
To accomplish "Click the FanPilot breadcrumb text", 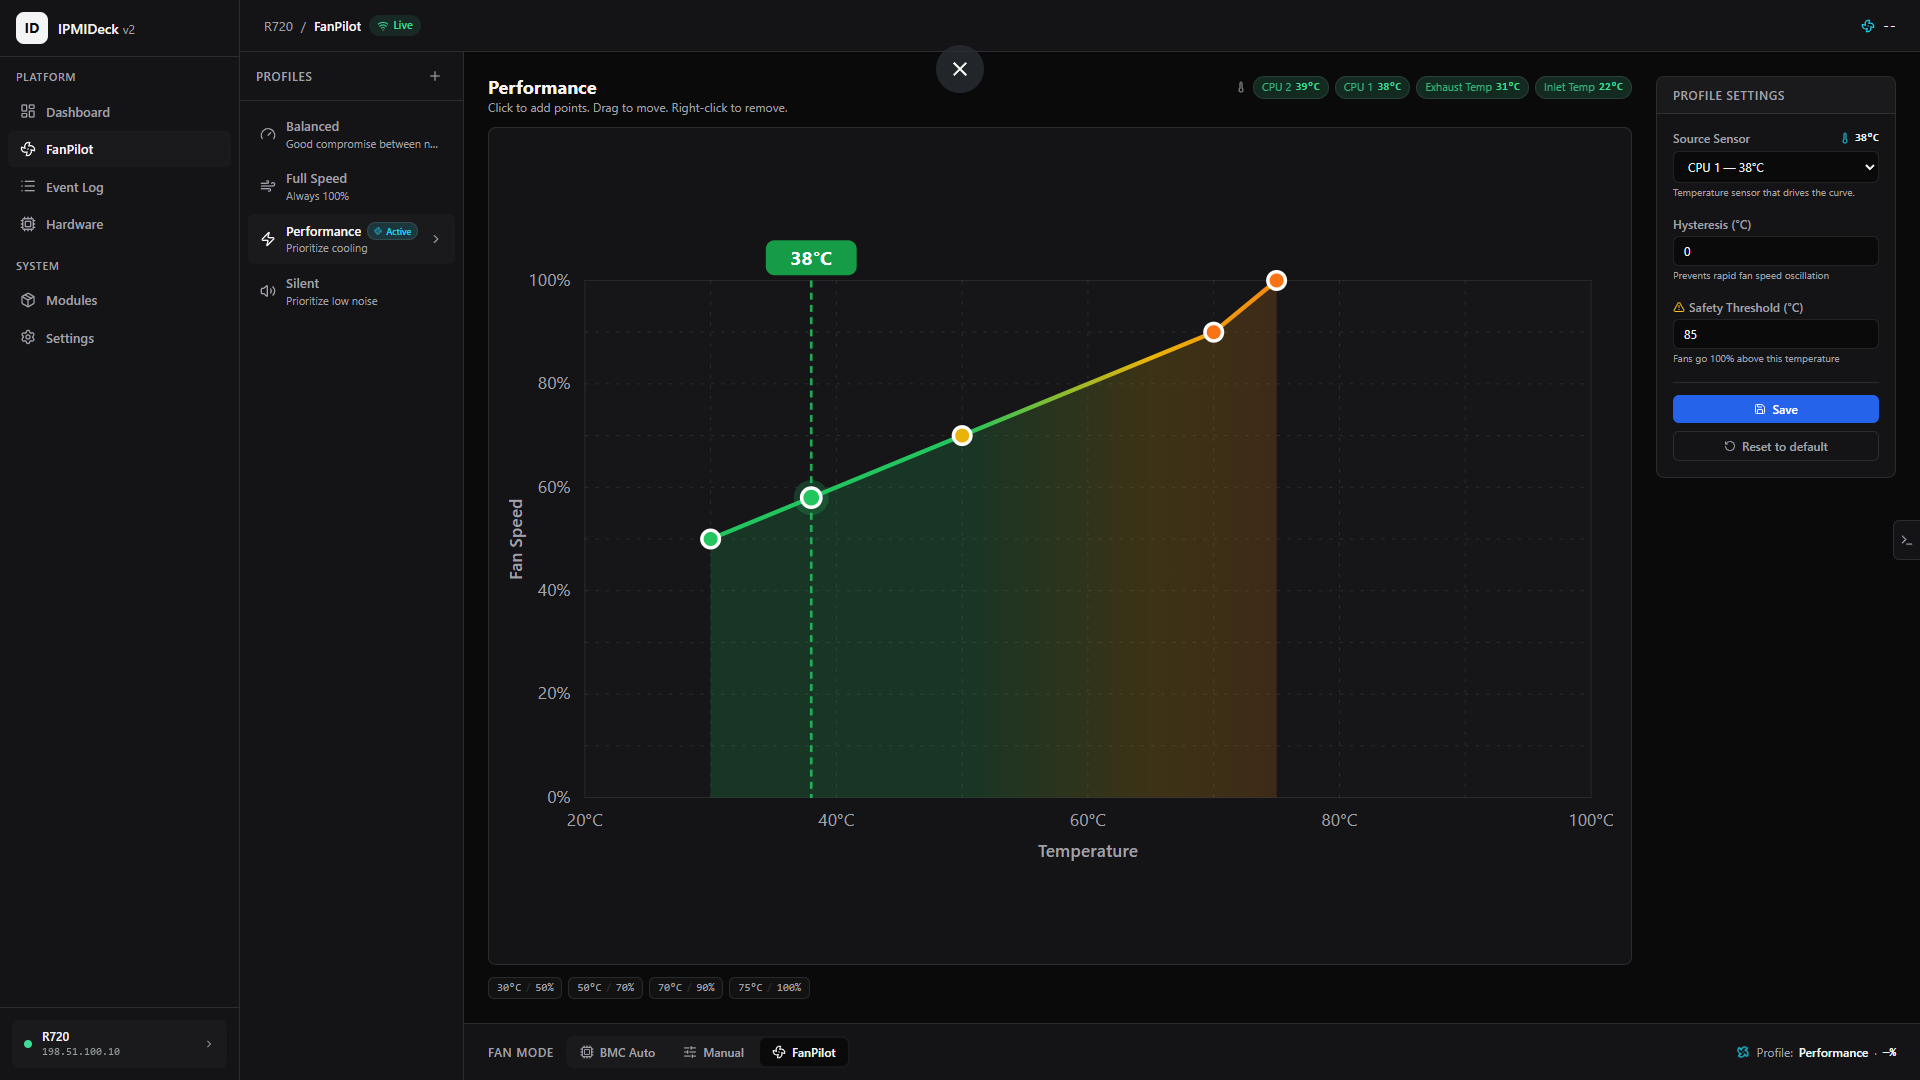I will point(337,26).
